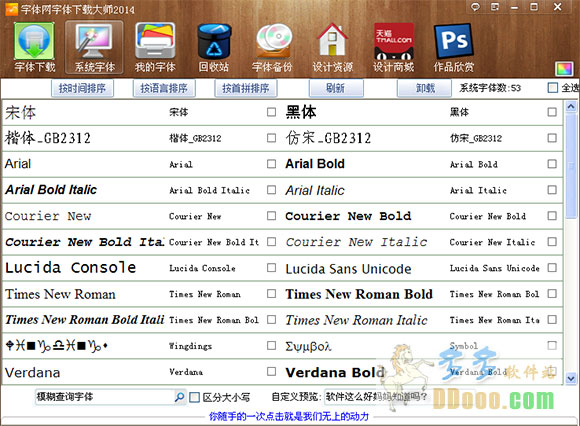
Task: Select the Courier New Bold preview text
Action: 348,216
